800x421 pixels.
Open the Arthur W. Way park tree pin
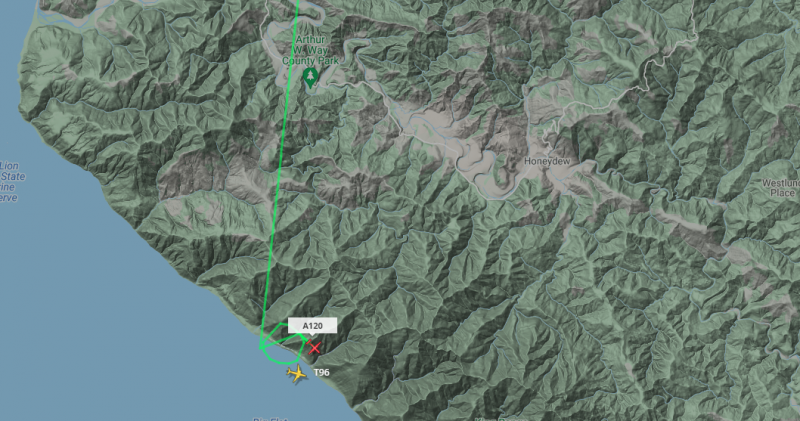[309, 78]
